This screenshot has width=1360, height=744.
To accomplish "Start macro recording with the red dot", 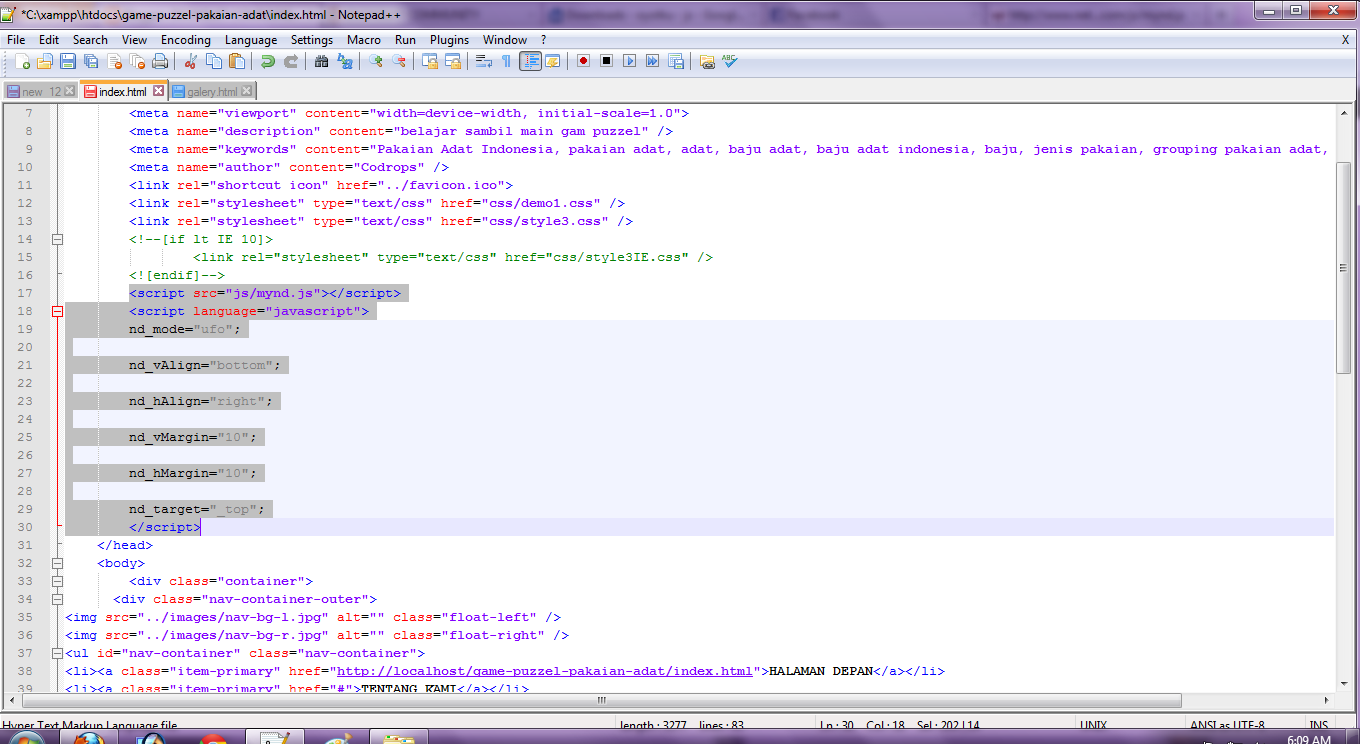I will point(583,61).
